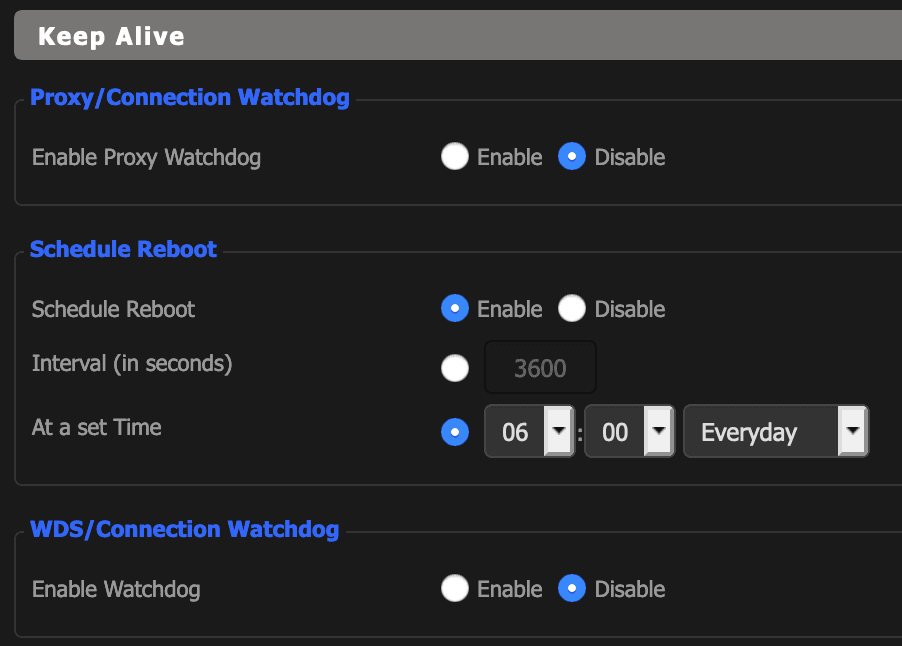The image size is (902, 646).
Task: Select Disable for WDS Enable Watchdog
Action: 572,588
